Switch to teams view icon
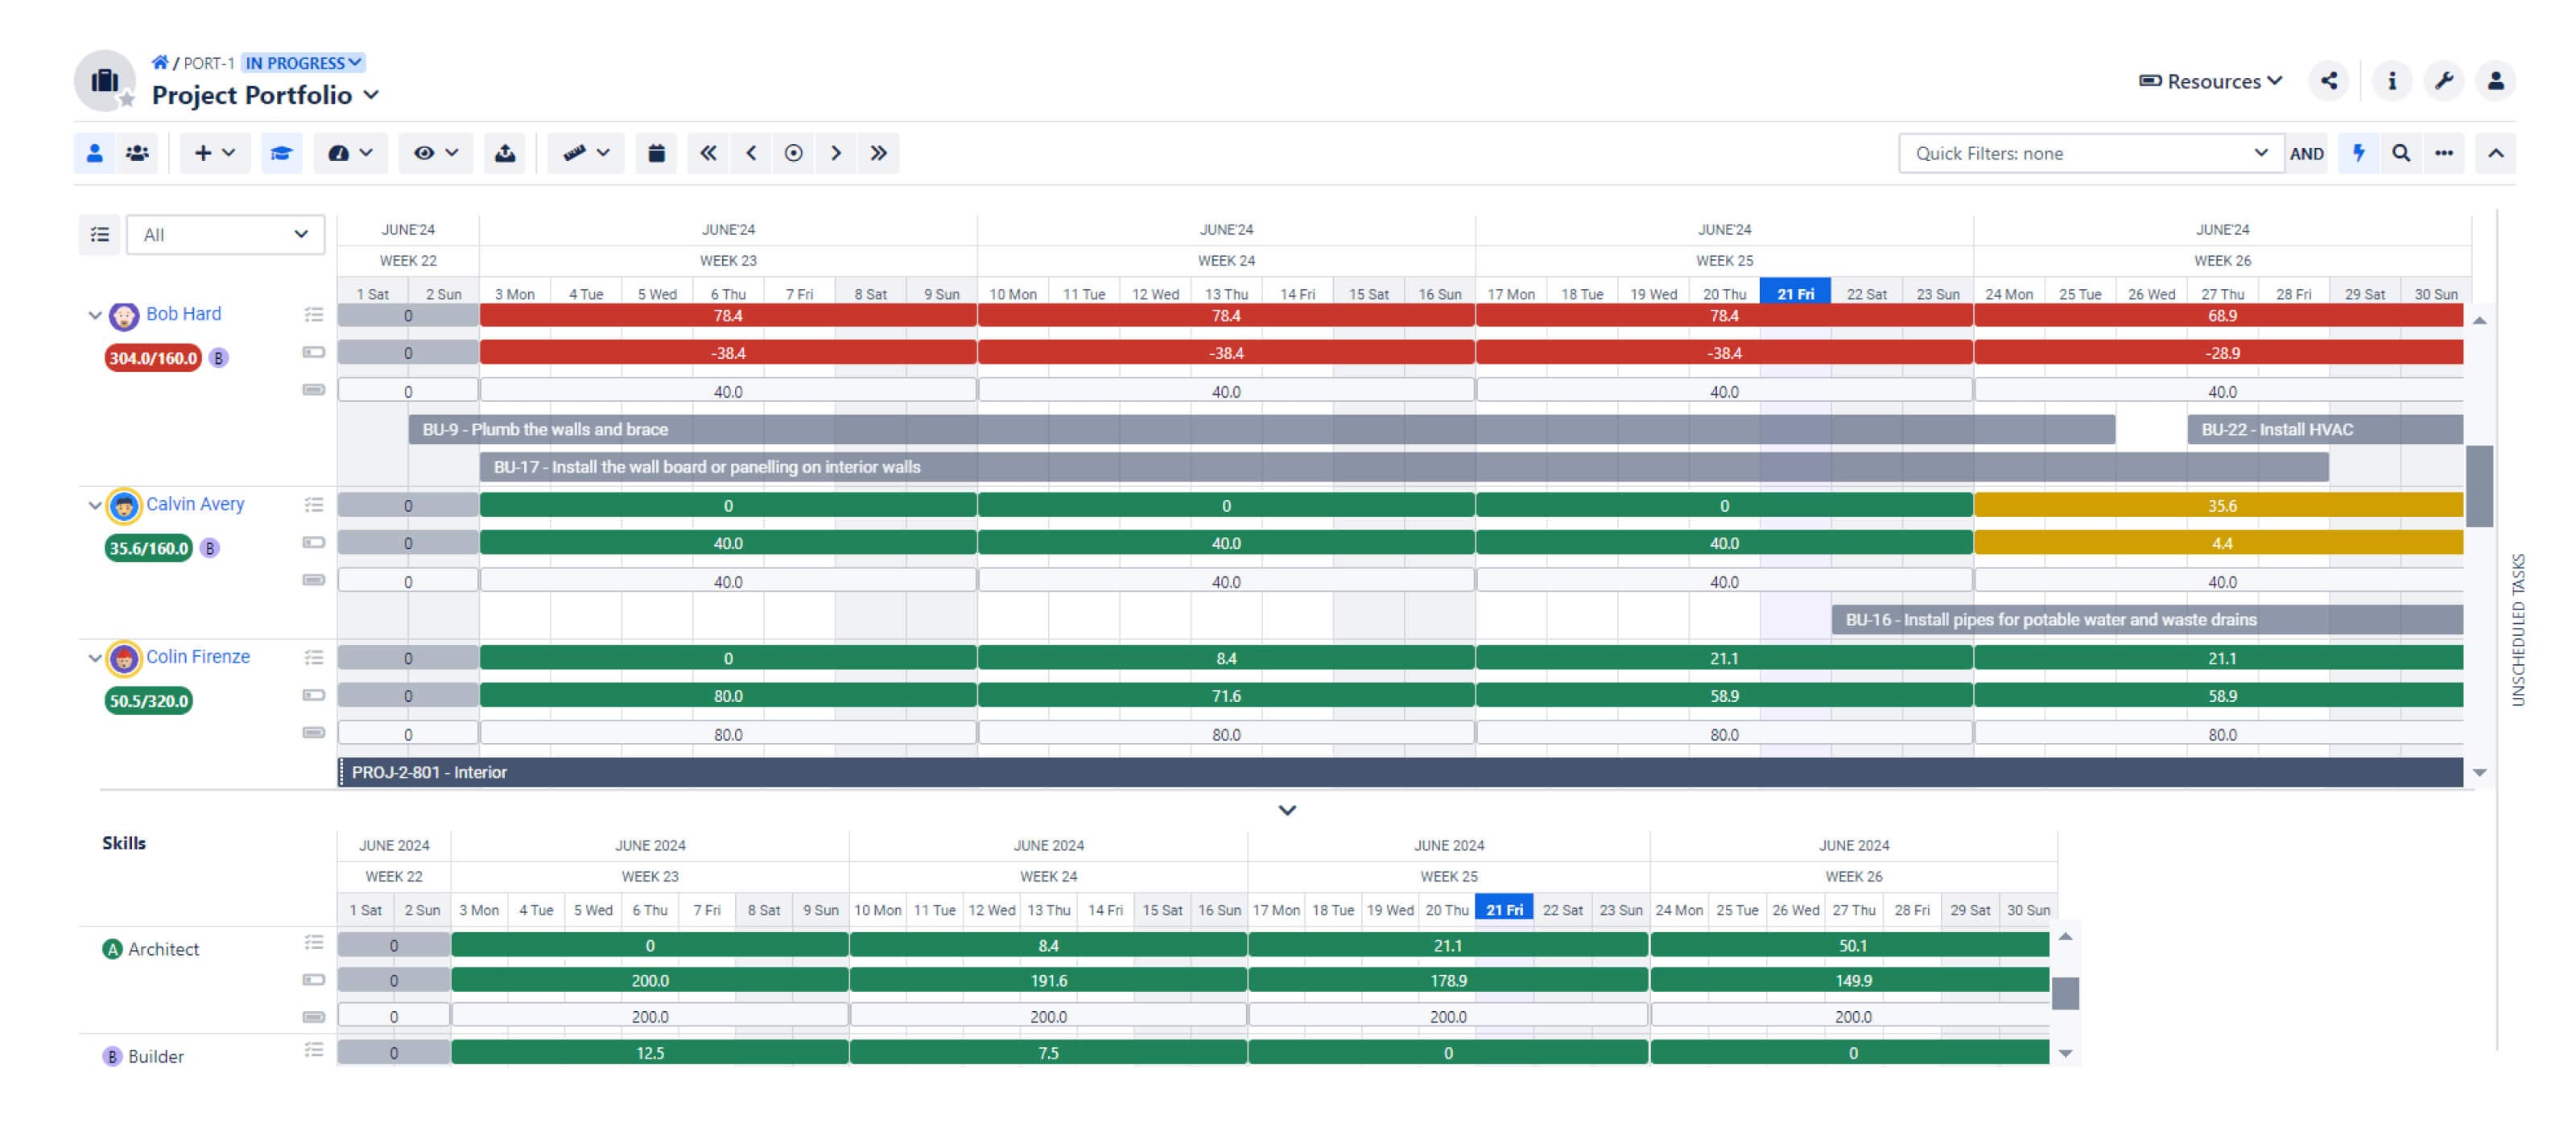2576x1127 pixels. click(137, 153)
